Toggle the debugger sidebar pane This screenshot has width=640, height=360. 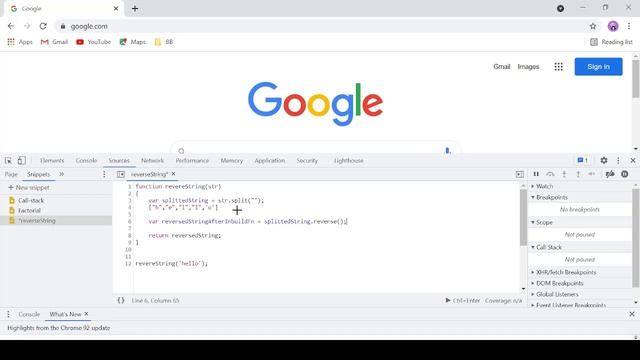520,174
